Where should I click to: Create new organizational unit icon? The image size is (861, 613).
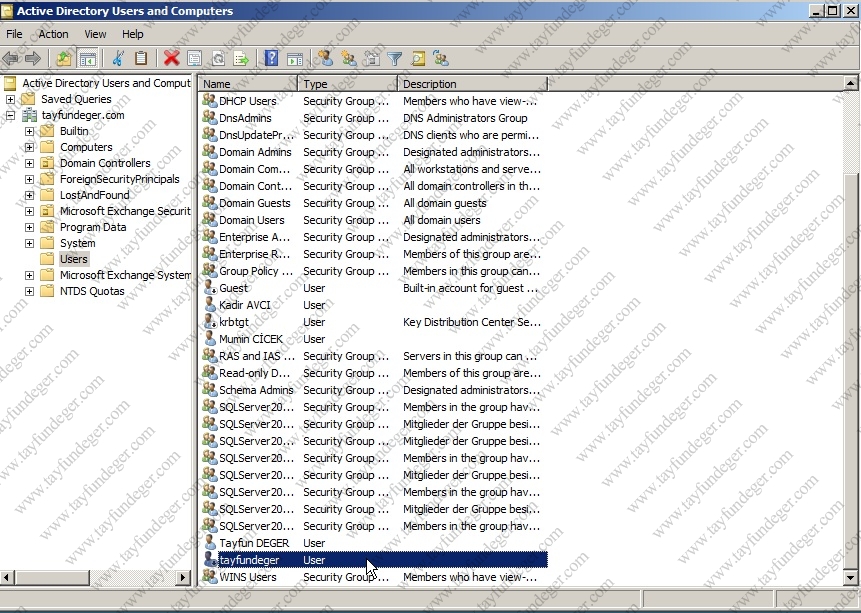tap(372, 58)
